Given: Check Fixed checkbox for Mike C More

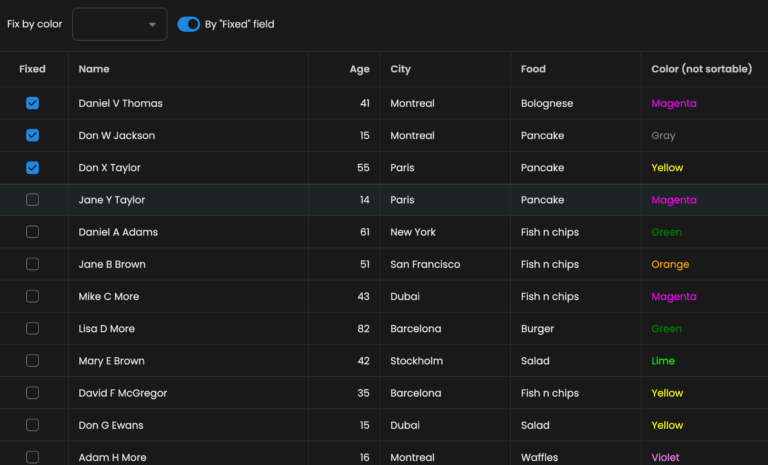Looking at the screenshot, I should pyautogui.click(x=33, y=296).
